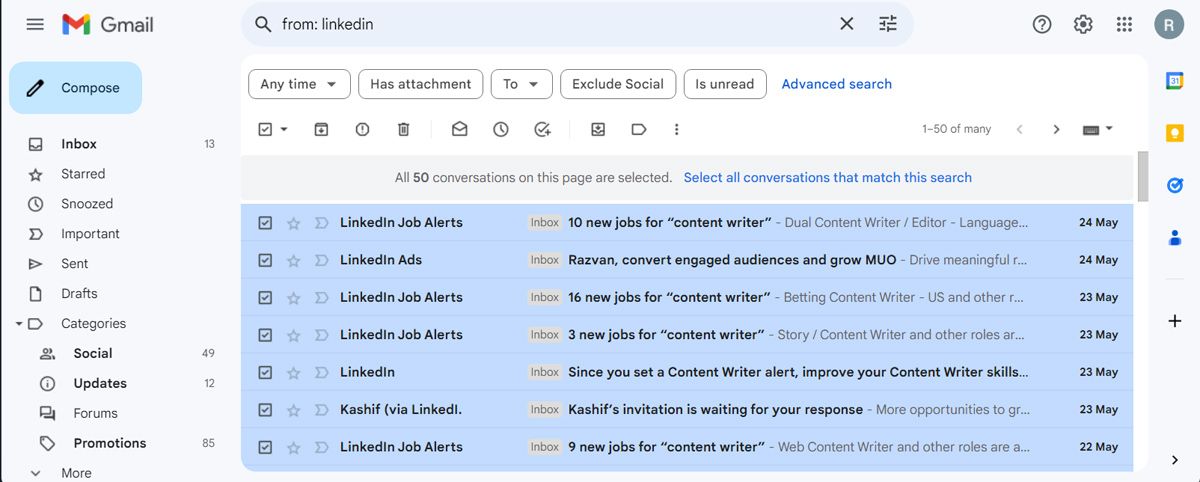This screenshot has height=482, width=1200.
Task: Snooze the selected conversations
Action: pos(500,129)
